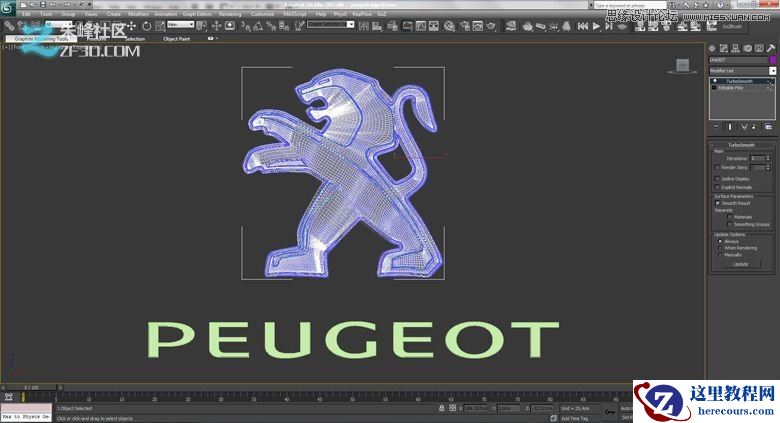The width and height of the screenshot is (780, 423).
Task: Click Make Unique icon under stack
Action: [744, 127]
